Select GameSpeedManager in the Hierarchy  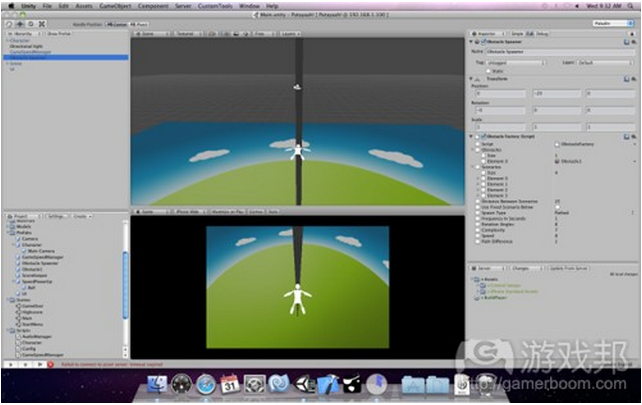(30, 52)
